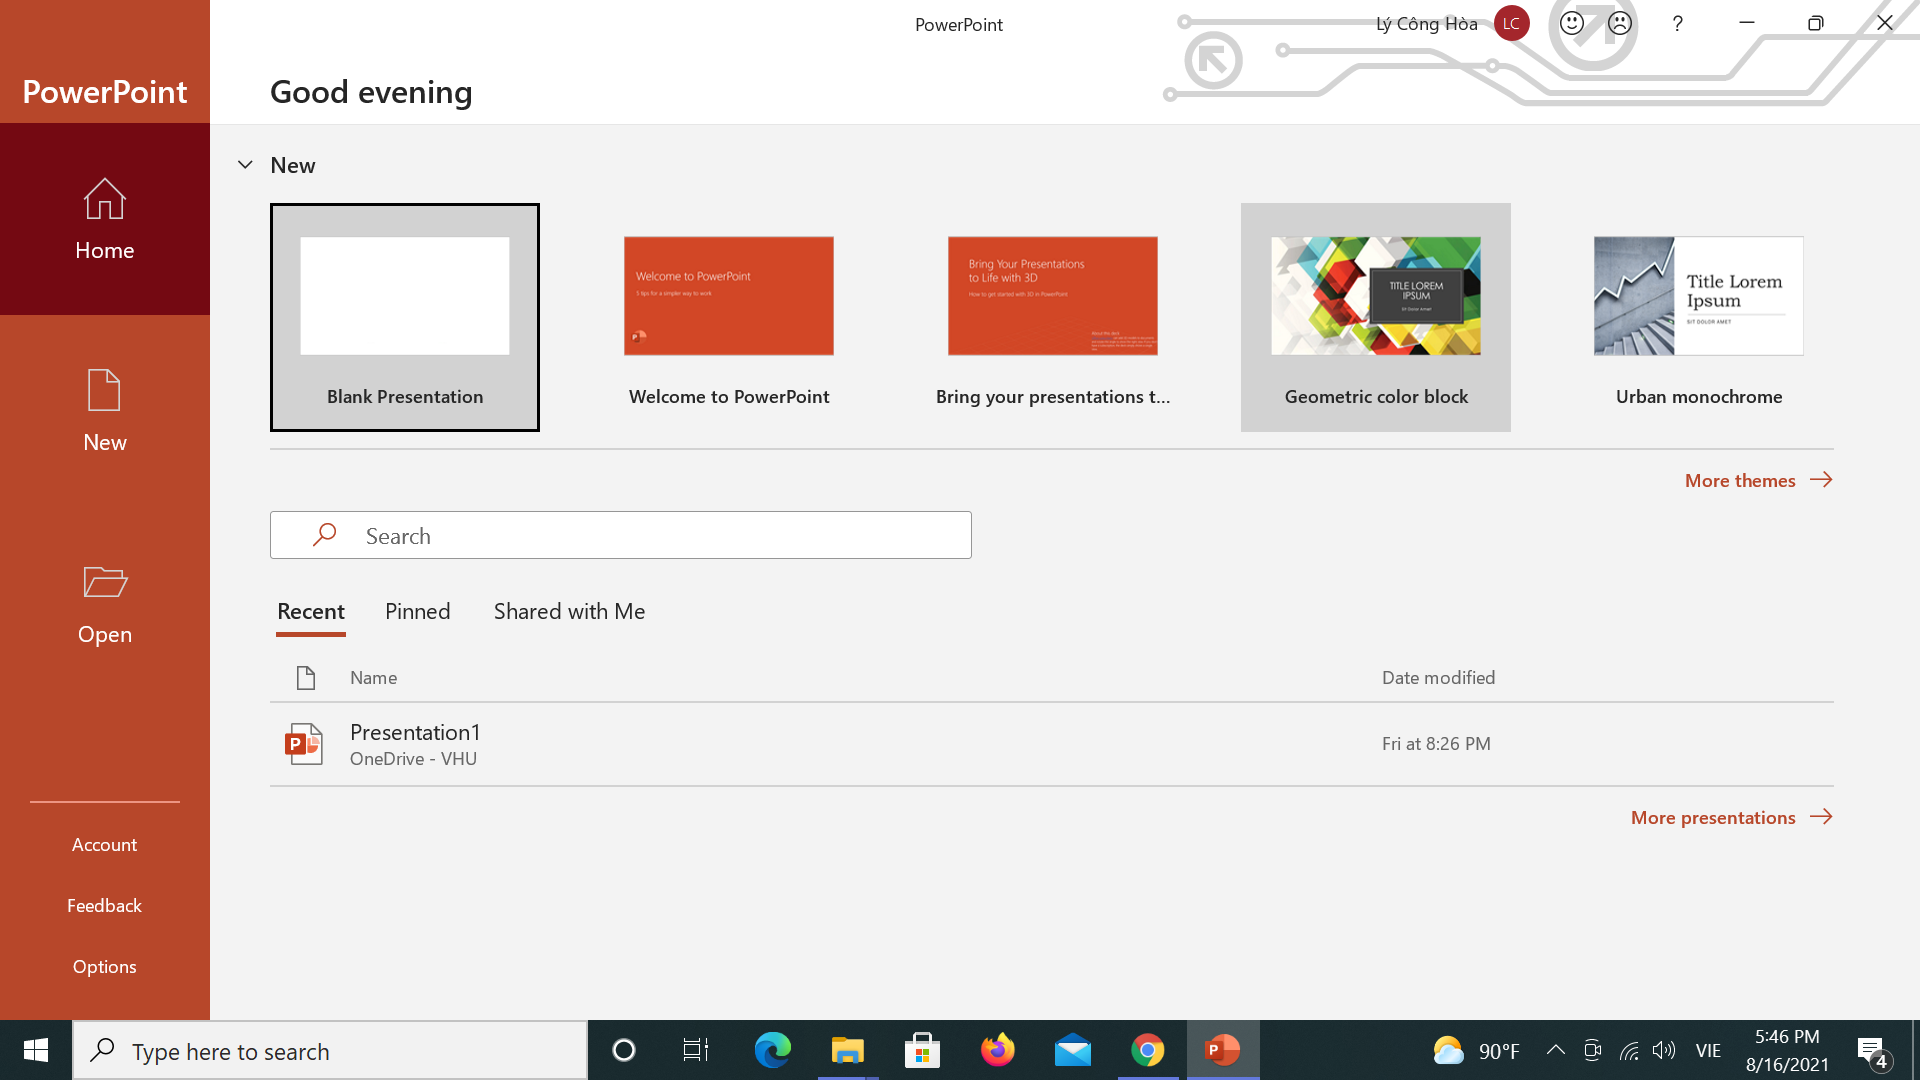Click the More themes link
Image resolution: width=1920 pixels, height=1080 pixels.
pyautogui.click(x=1758, y=480)
